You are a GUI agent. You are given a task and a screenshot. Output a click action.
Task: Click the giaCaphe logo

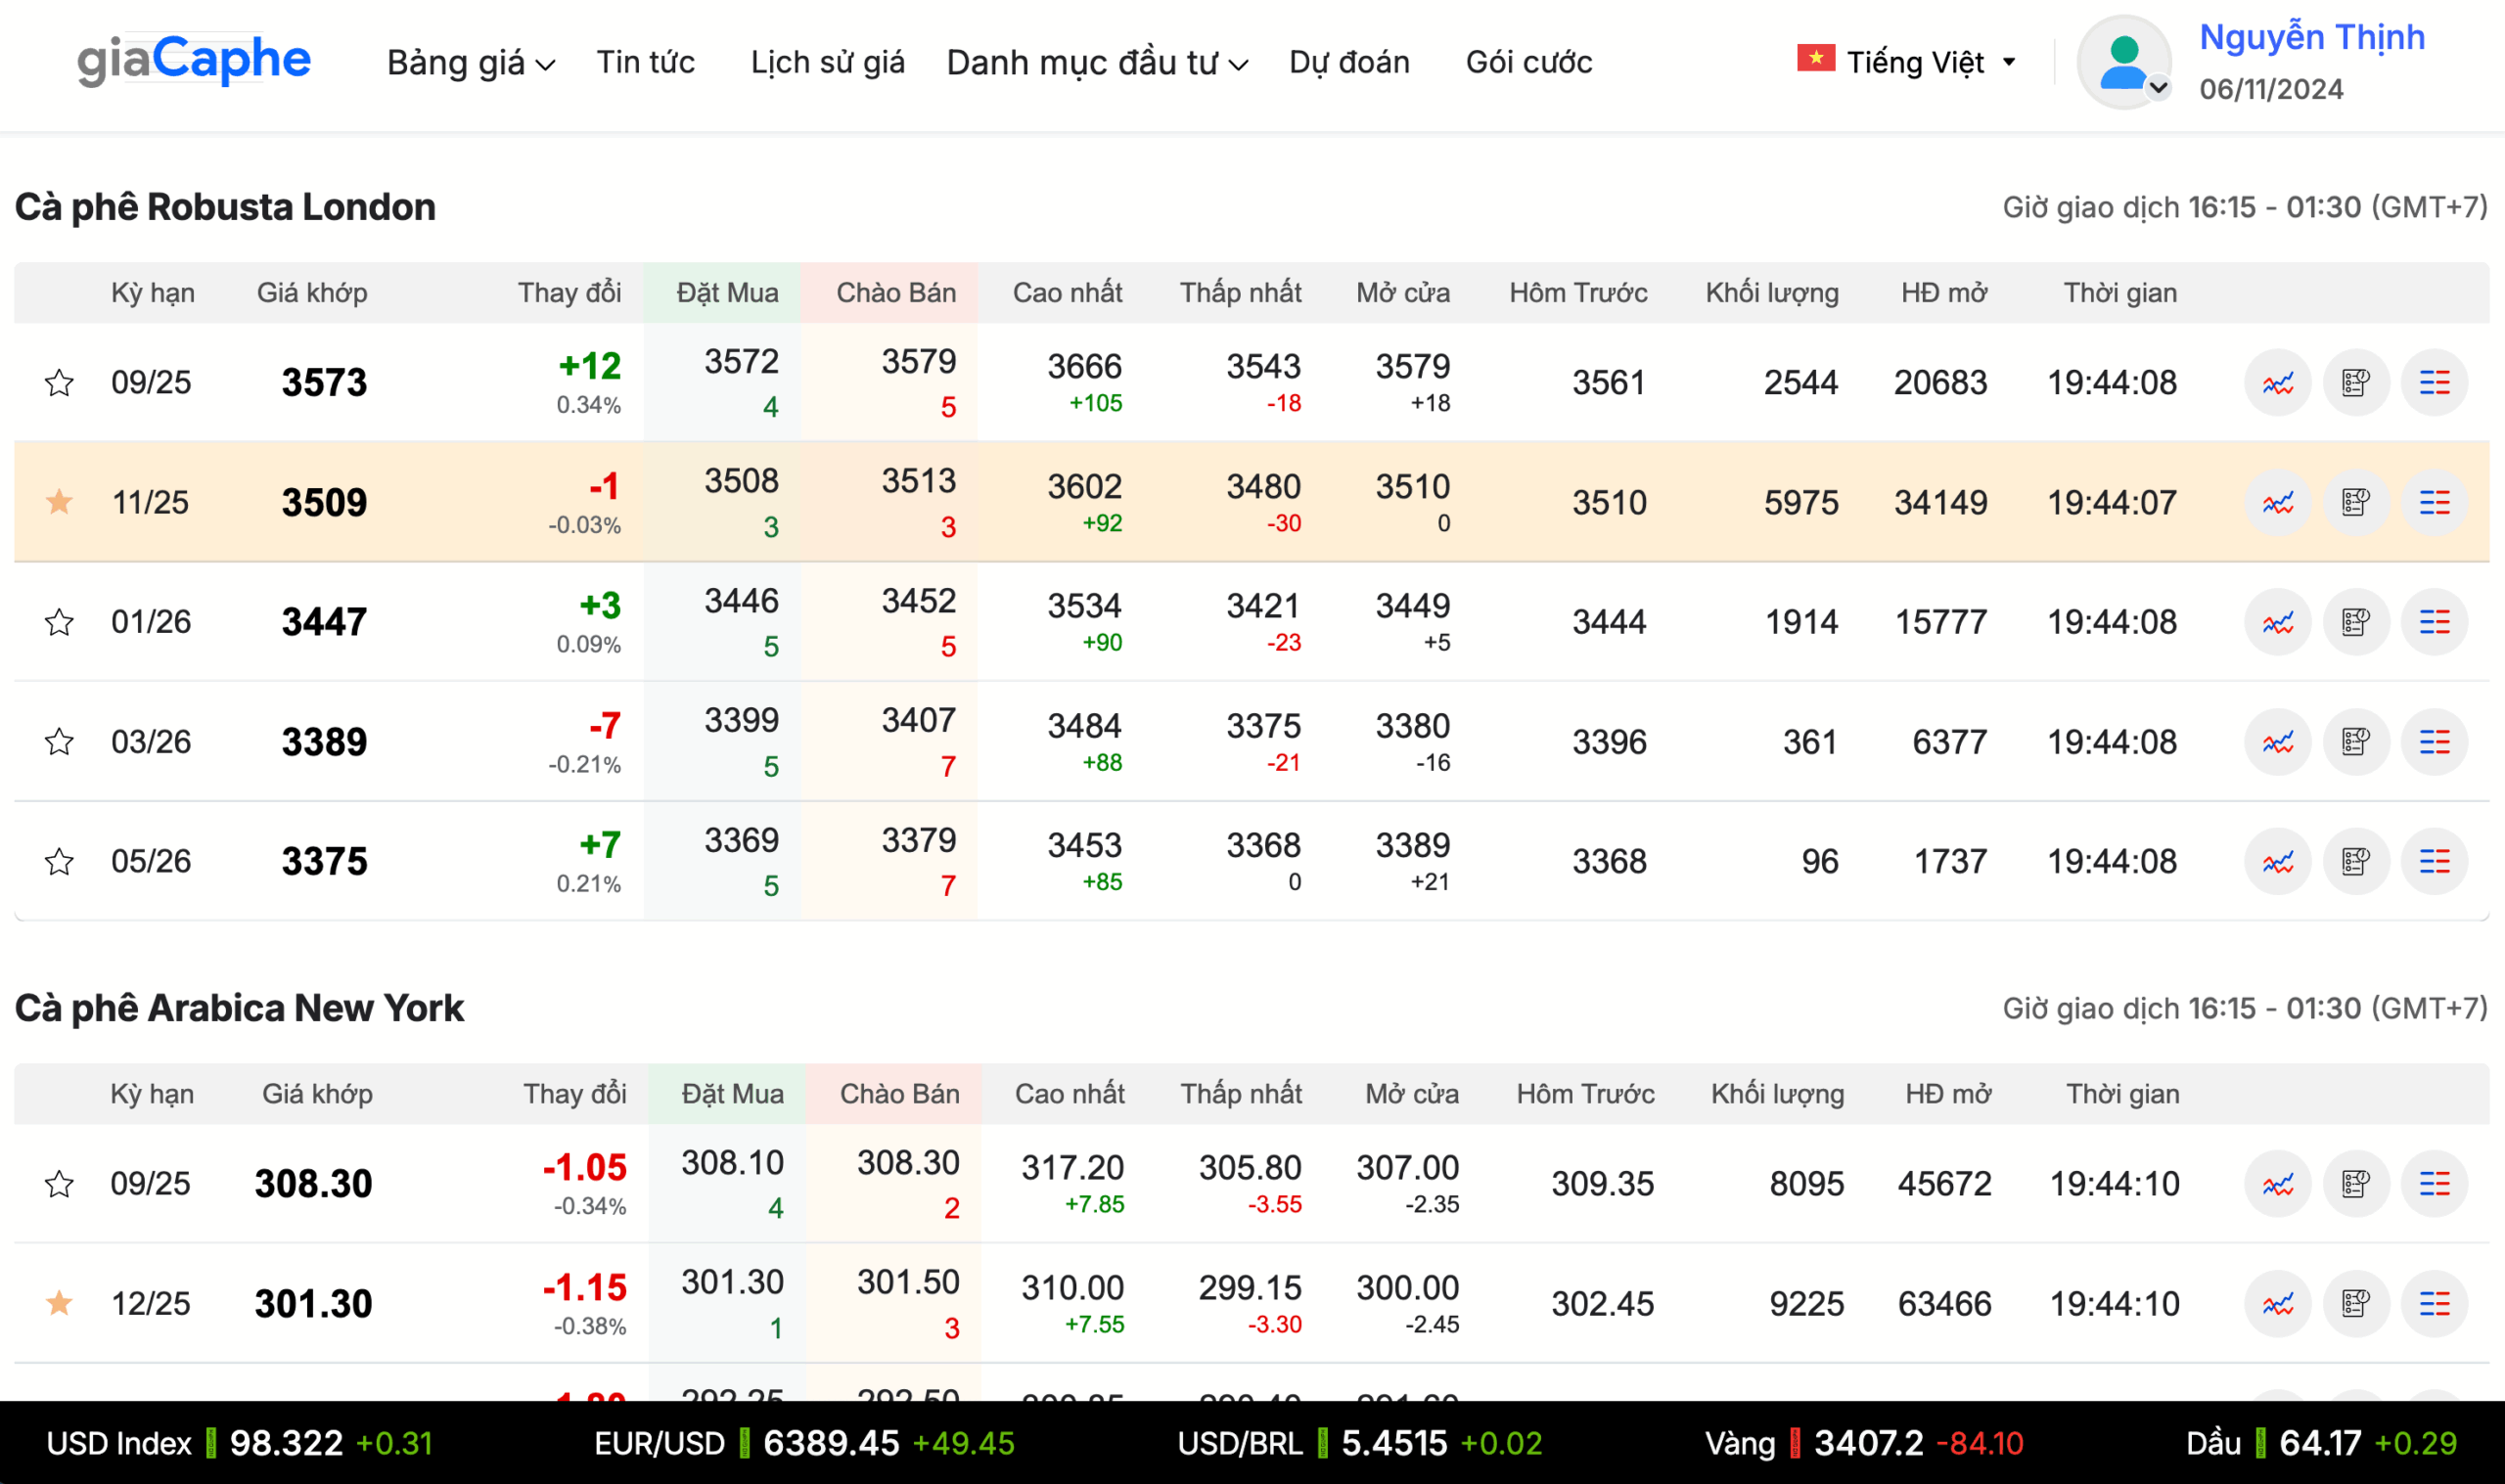point(194,59)
